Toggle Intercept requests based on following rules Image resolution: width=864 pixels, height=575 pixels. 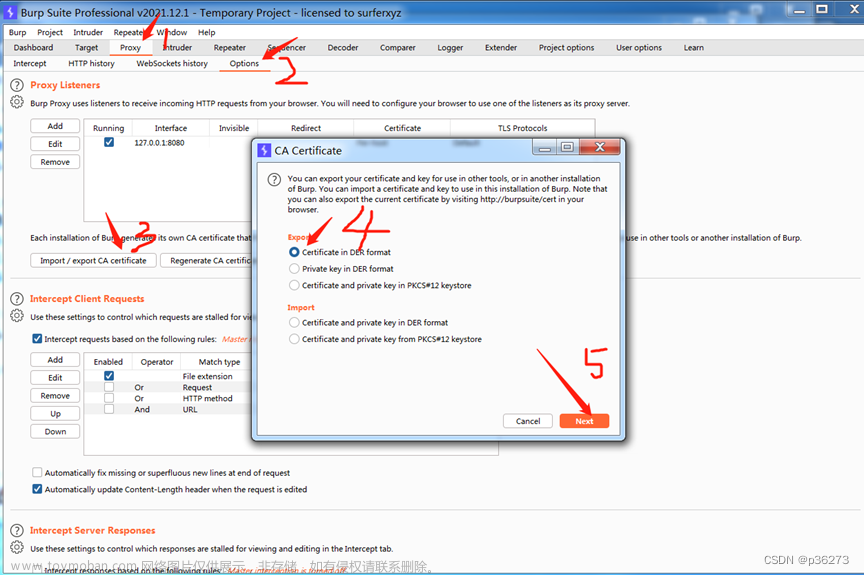[37, 339]
